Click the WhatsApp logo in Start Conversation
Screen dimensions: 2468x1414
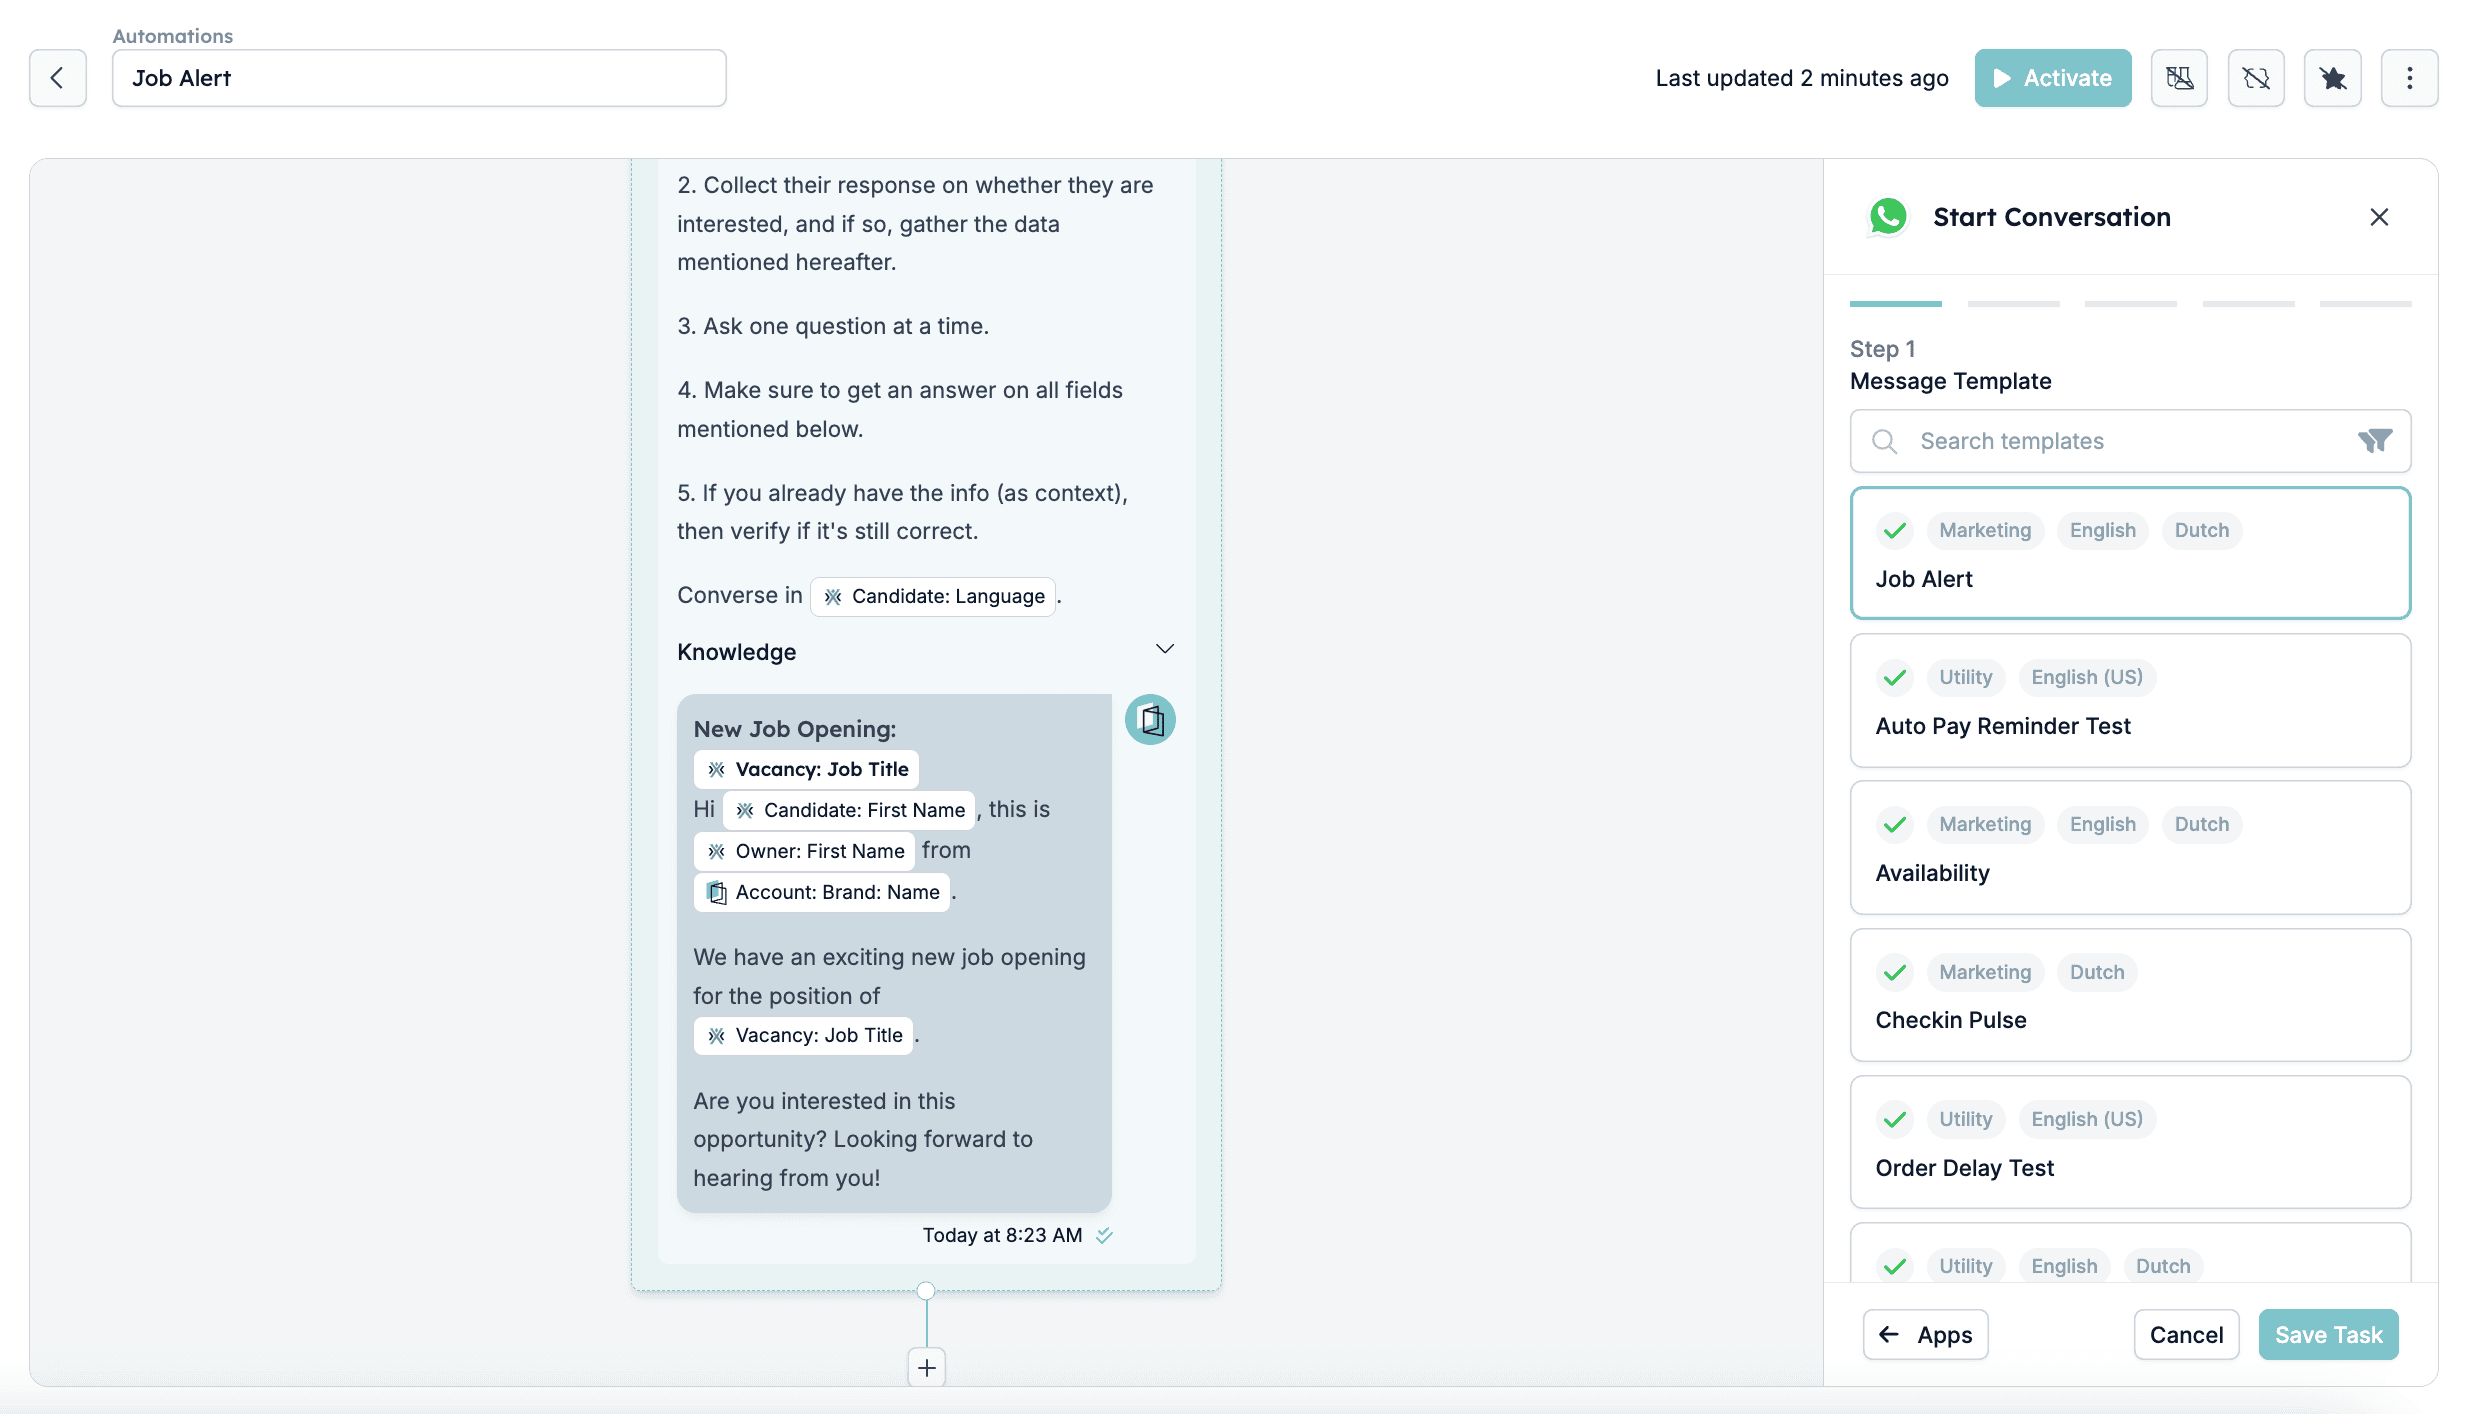(x=1888, y=217)
